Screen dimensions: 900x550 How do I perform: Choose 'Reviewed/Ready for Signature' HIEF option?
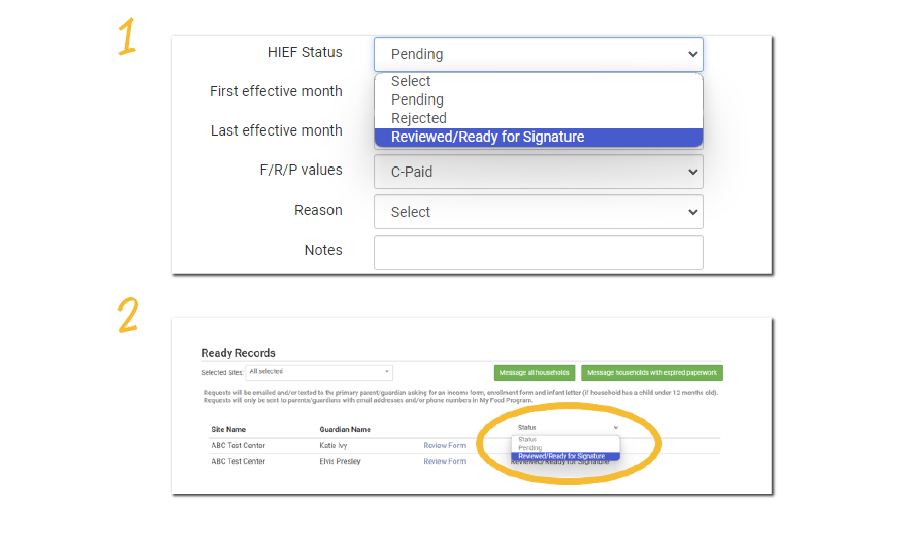(487, 137)
